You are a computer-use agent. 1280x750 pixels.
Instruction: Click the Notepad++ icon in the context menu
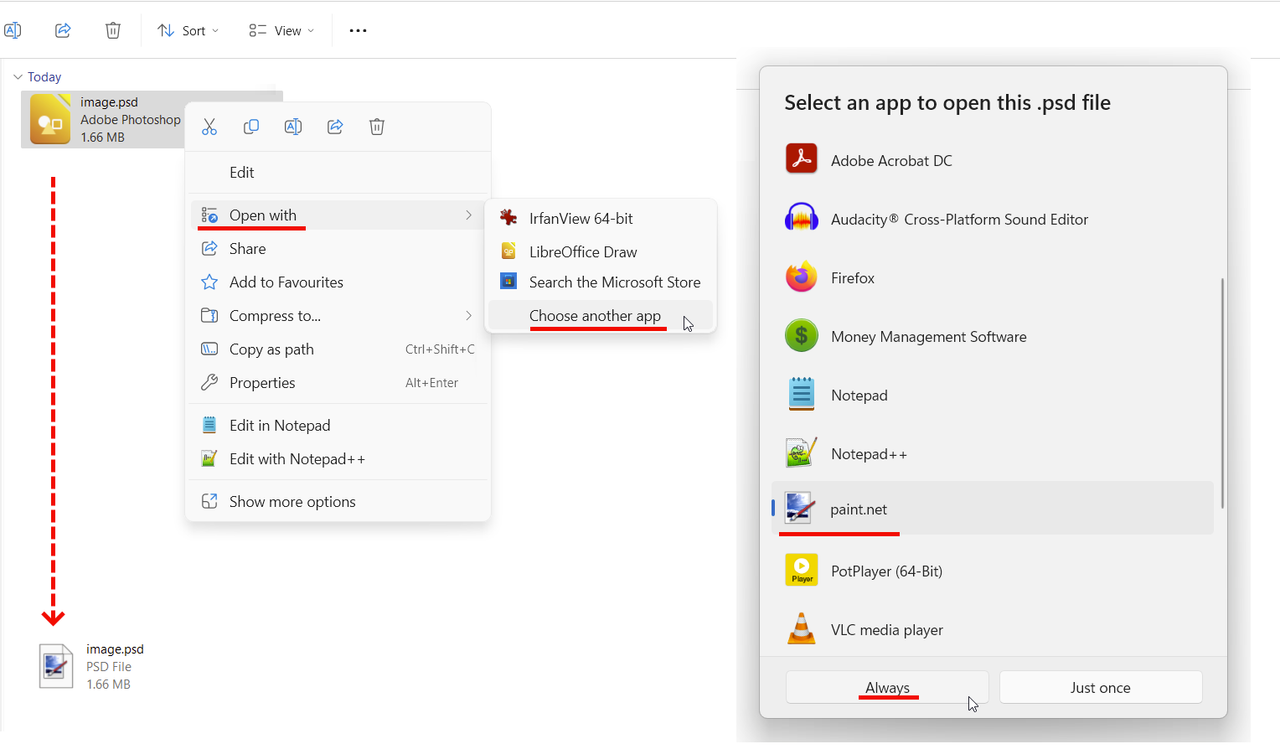(x=209, y=459)
